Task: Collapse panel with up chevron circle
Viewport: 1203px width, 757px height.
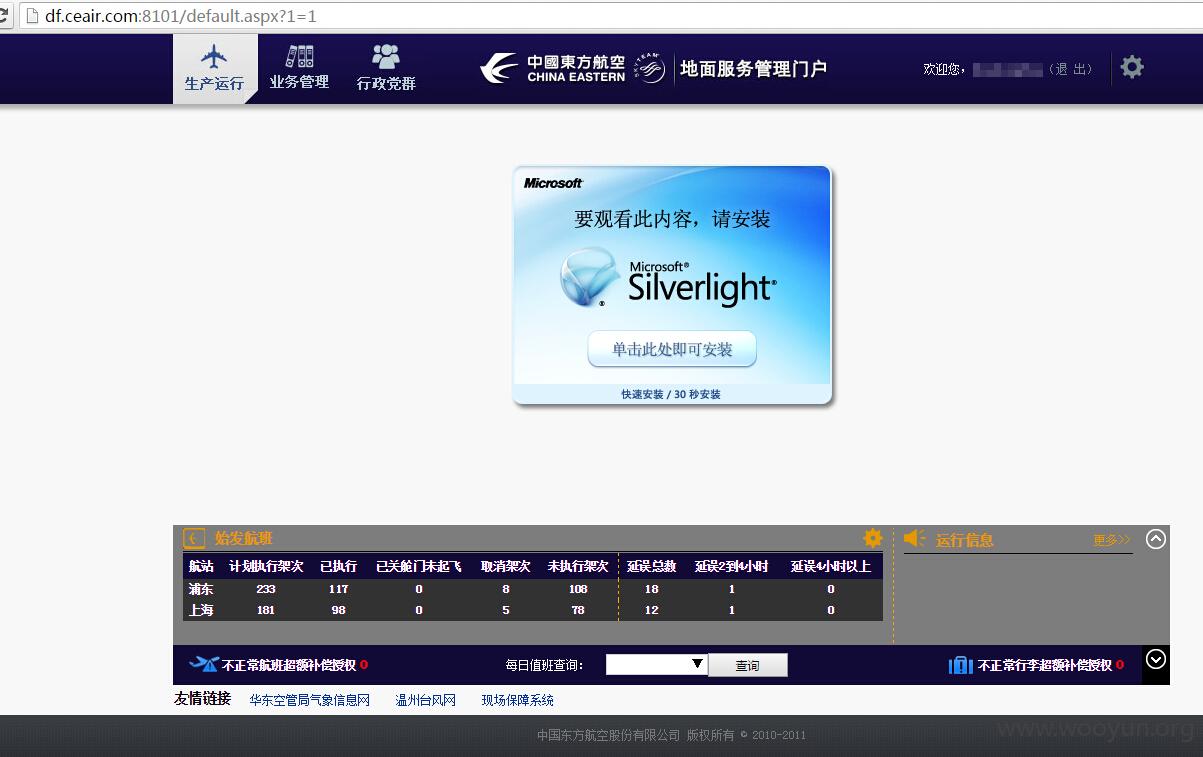Action: [x=1156, y=539]
